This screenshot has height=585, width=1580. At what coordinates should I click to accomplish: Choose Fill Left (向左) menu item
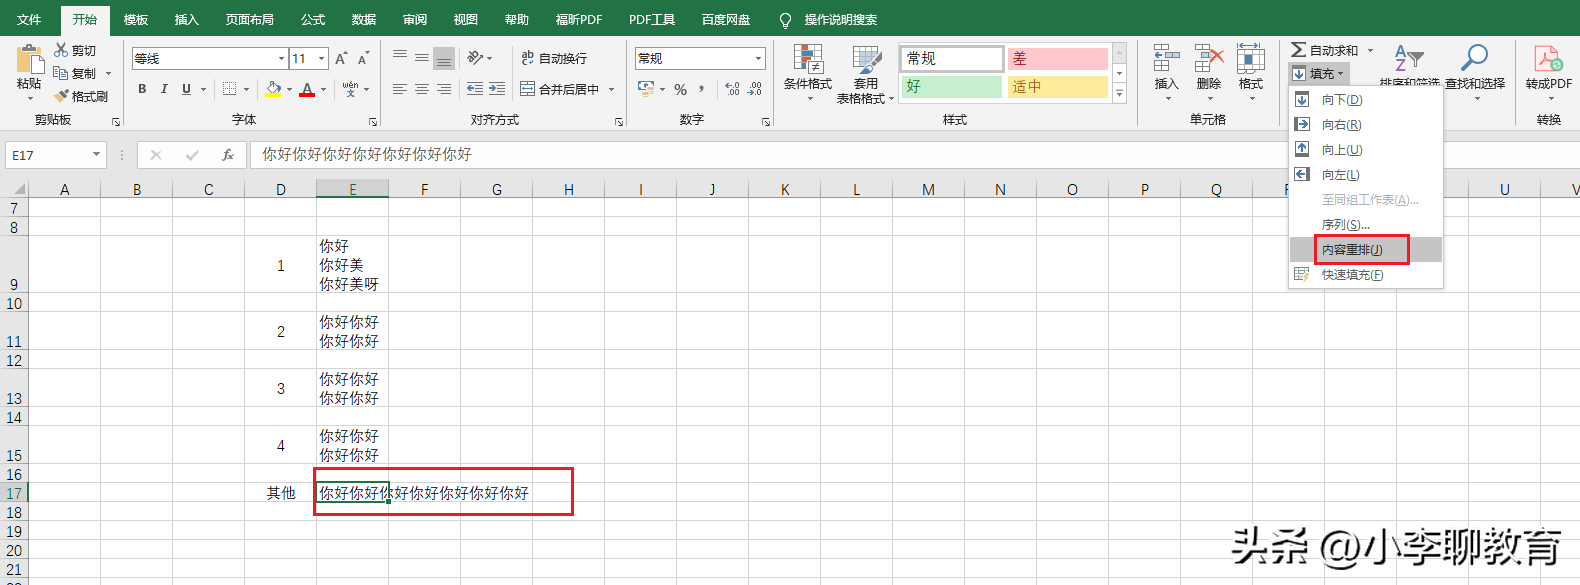[x=1365, y=175]
